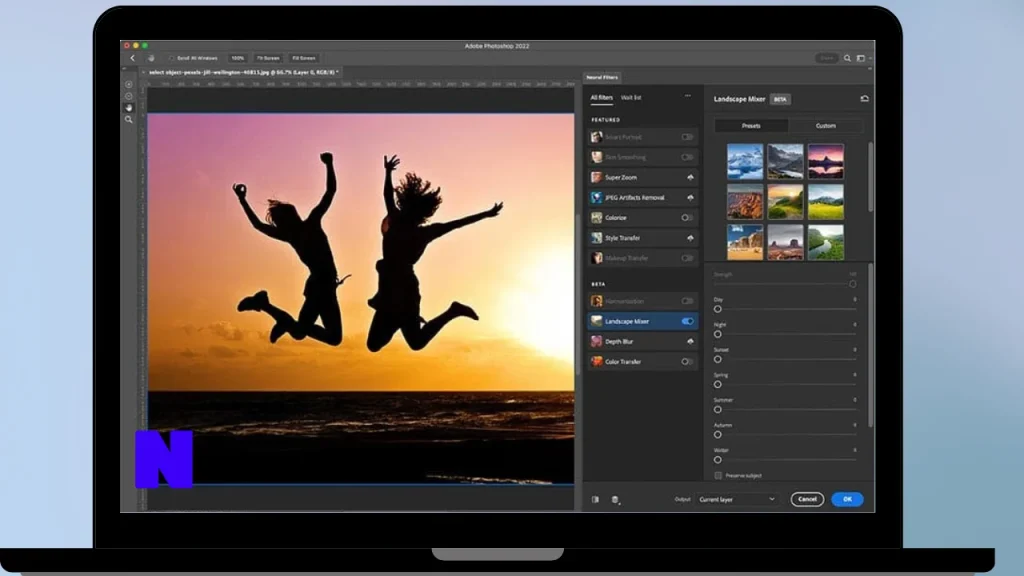Viewport: 1024px width, 576px height.
Task: Click the back arrow in options bar
Action: (133, 58)
